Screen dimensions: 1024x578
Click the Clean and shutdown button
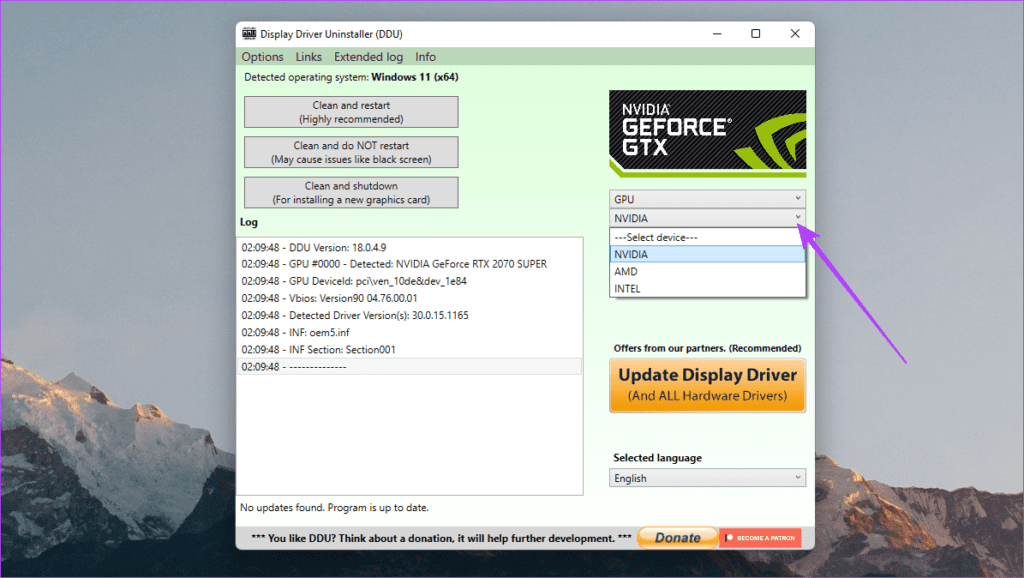point(351,192)
